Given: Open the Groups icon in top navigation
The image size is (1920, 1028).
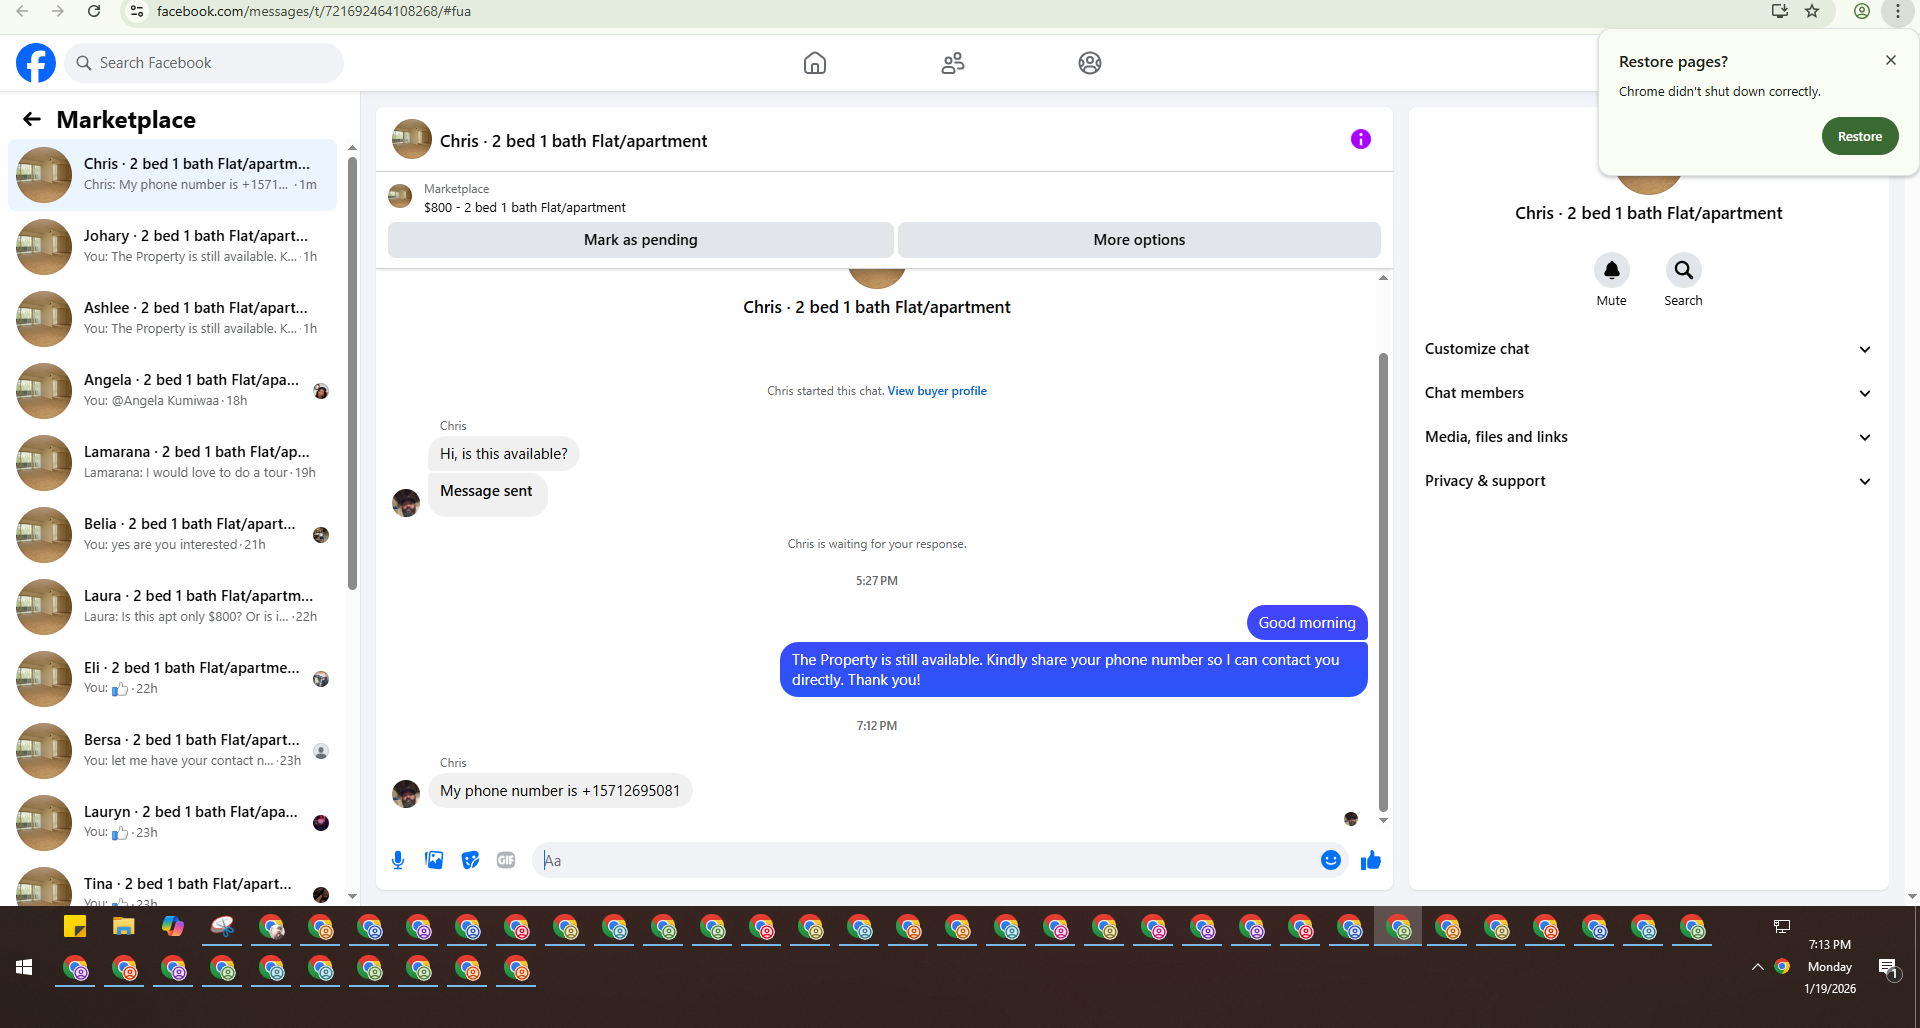Looking at the screenshot, I should coord(1090,63).
